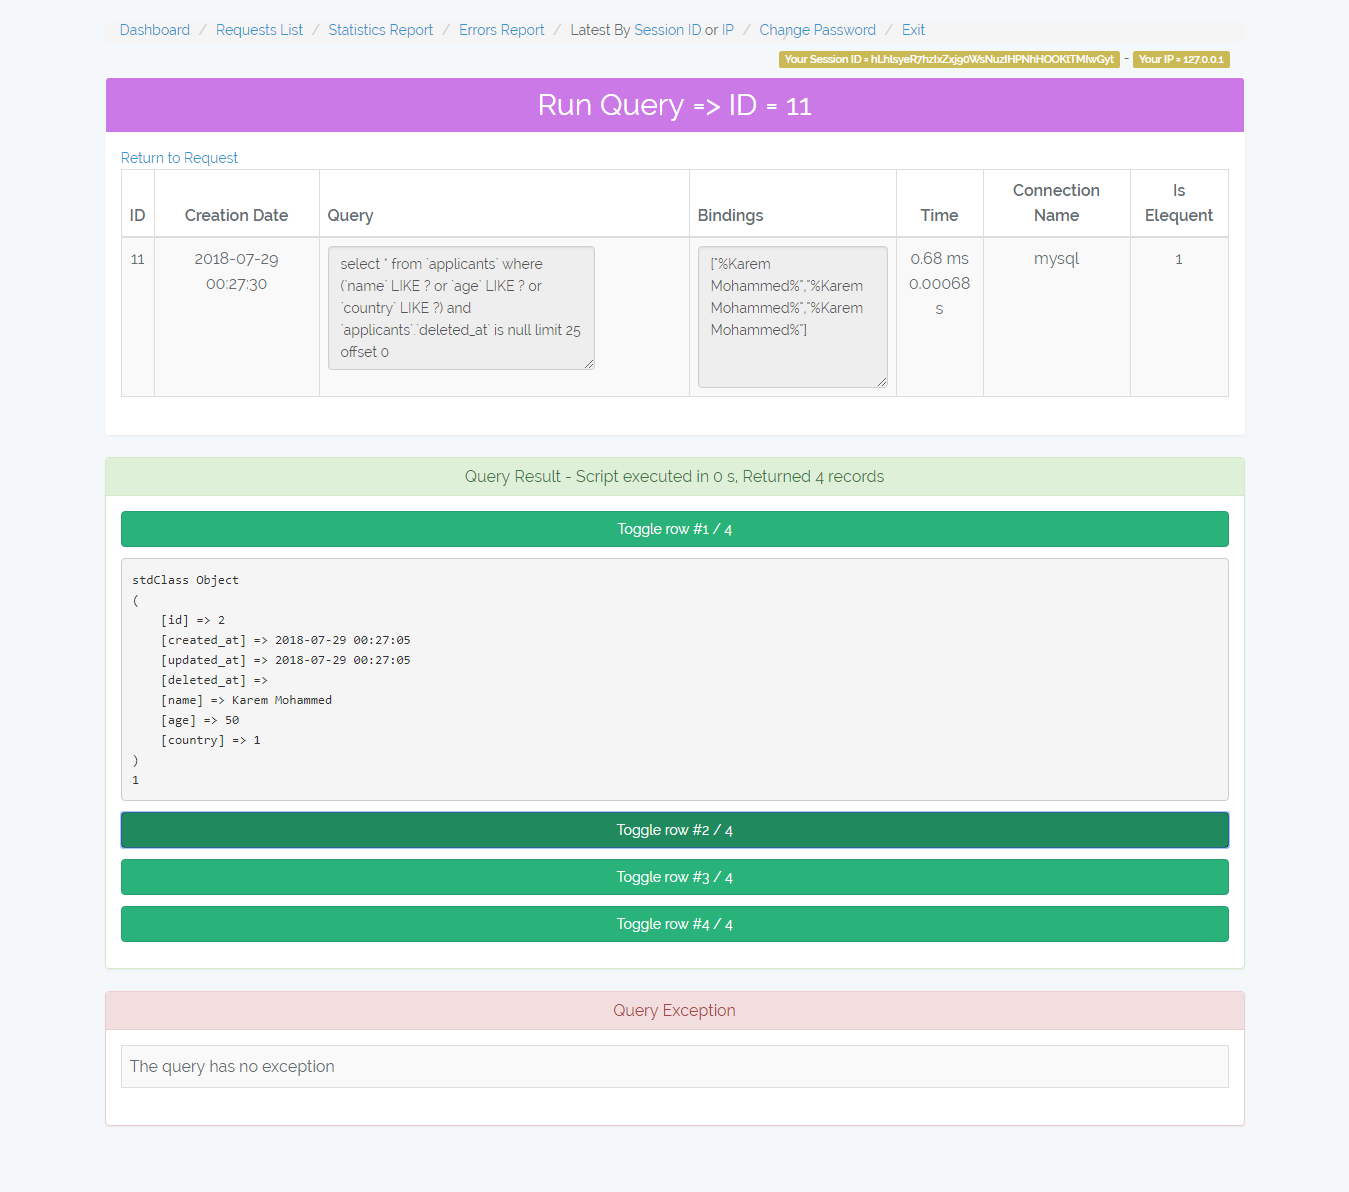Expand Toggle row #4 / 4
Viewport: 1349px width, 1192px height.
(674, 924)
